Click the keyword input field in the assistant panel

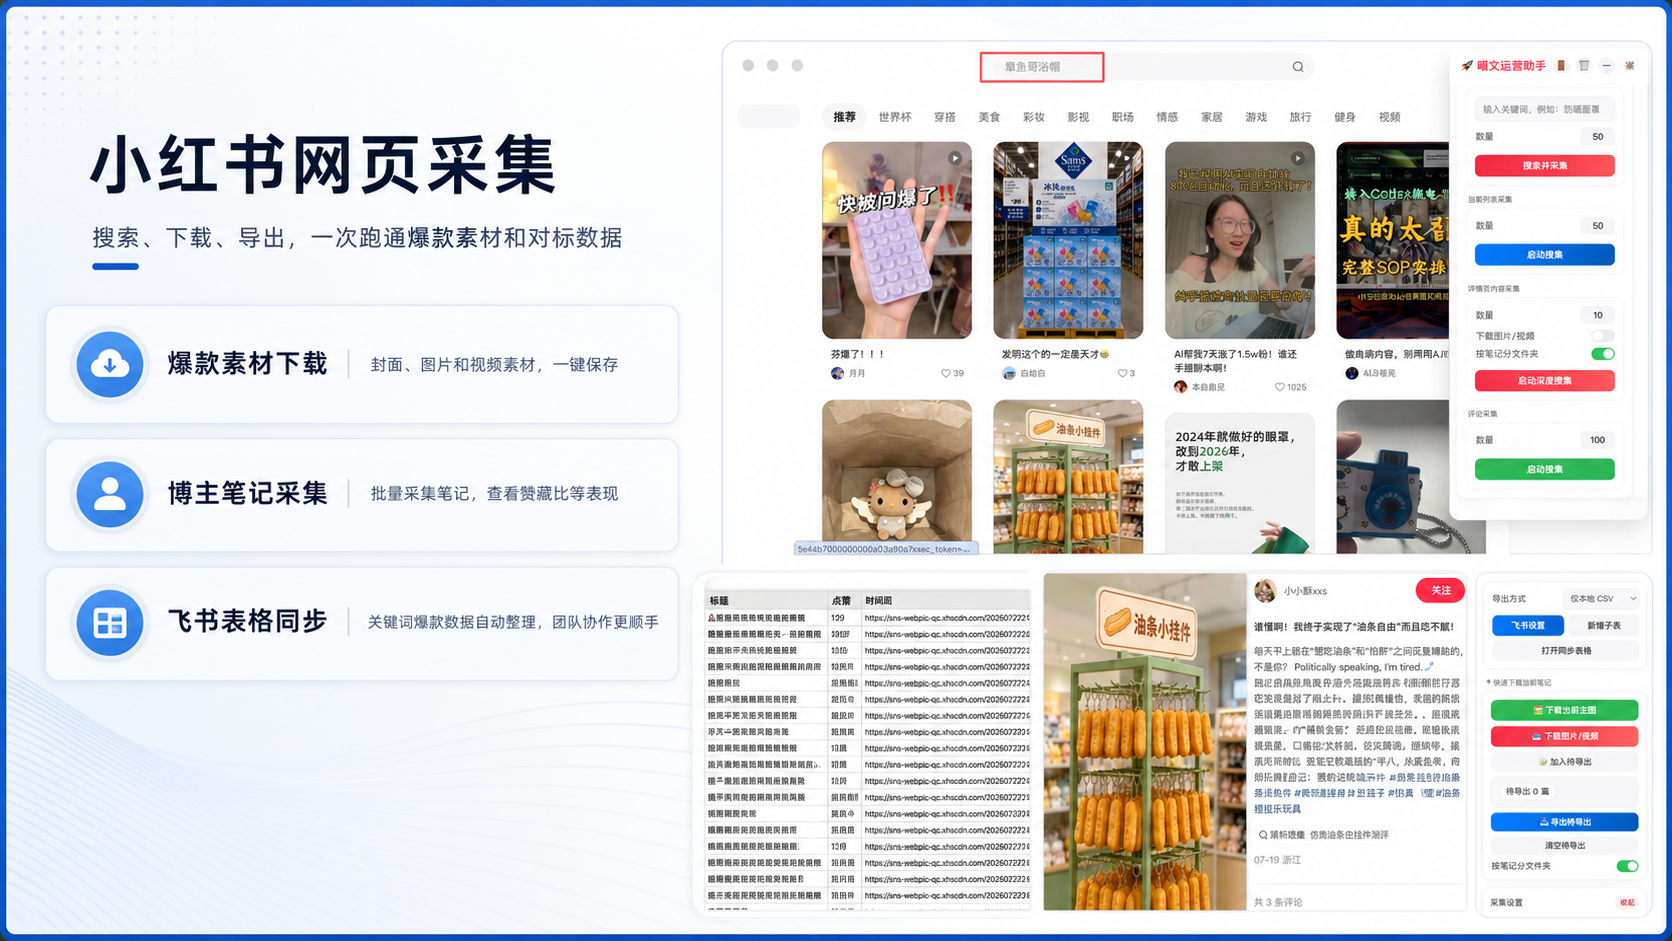pos(1544,109)
